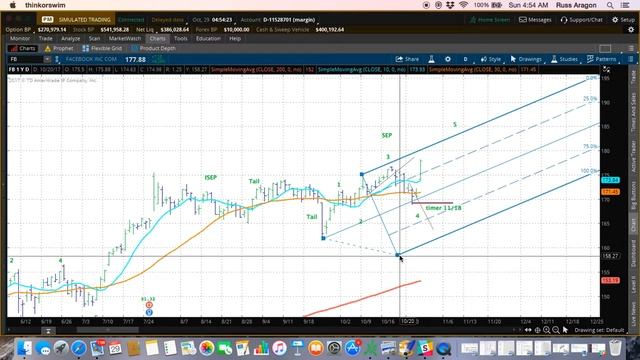640x360 pixels.
Task: Click the Style palette icon
Action: [x=484, y=59]
